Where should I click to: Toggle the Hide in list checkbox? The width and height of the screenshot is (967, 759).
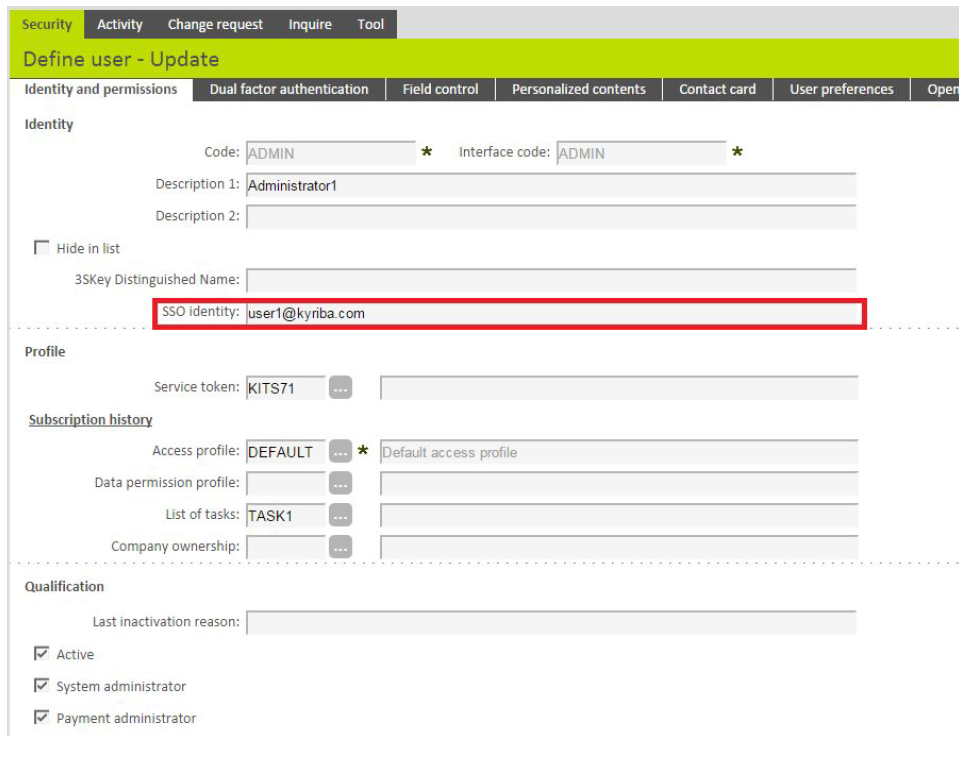42,248
